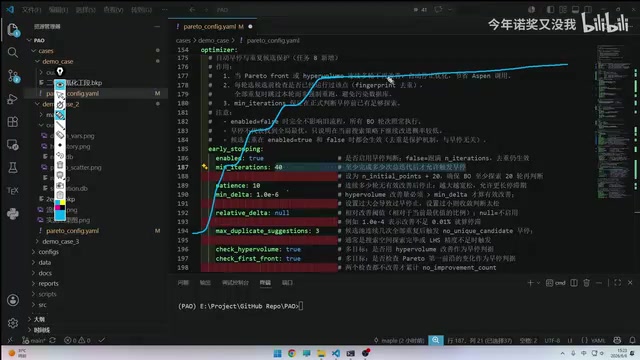The width and height of the screenshot is (640, 360).
Task: Kill the terminal with trash icon
Action: pos(587,282)
